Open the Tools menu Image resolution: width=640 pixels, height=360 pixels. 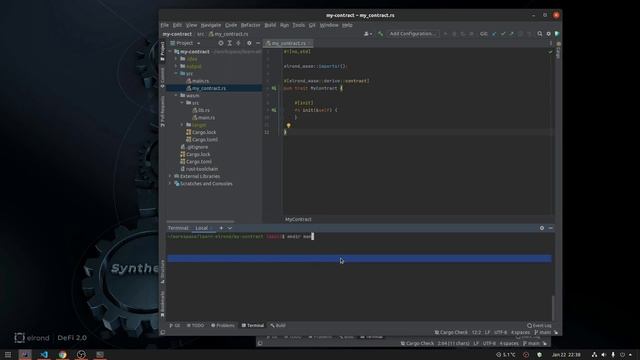[x=298, y=25]
